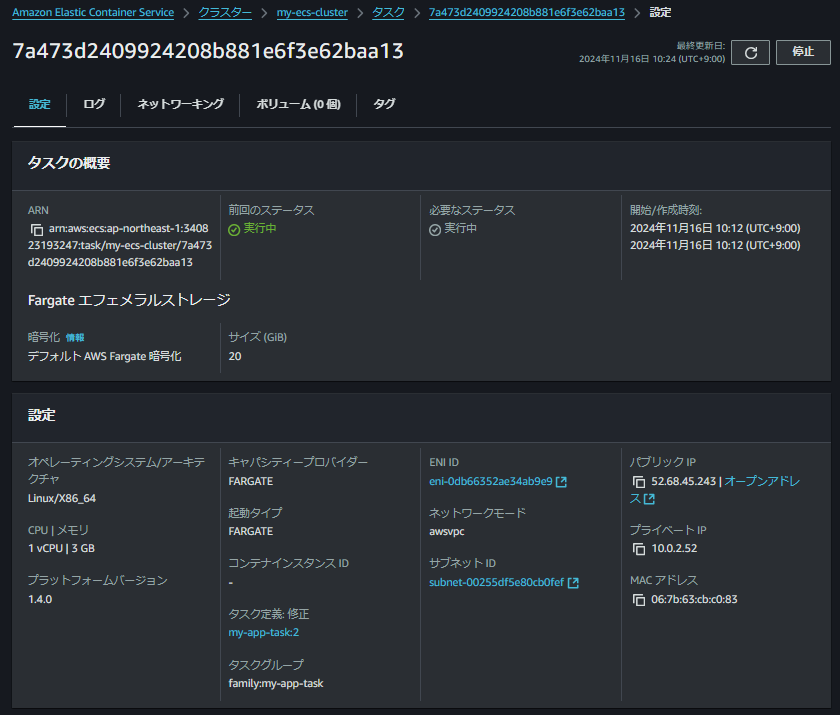
Task: Click last updated time 2024年11月16日 10:24
Action: point(652,59)
